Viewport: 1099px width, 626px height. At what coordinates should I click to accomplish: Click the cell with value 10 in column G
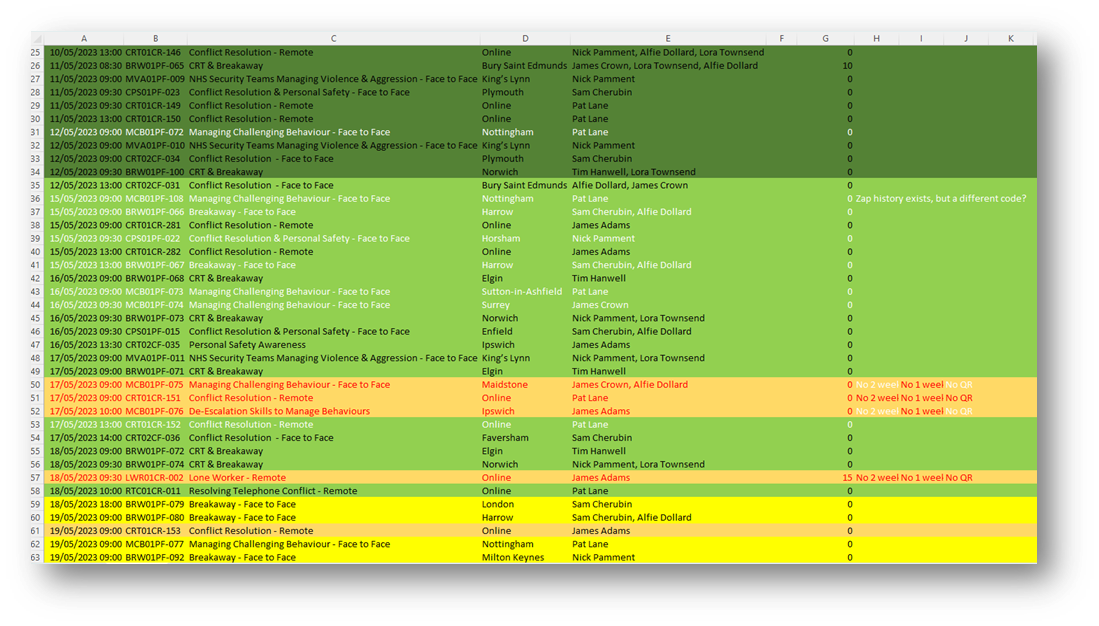(x=847, y=66)
